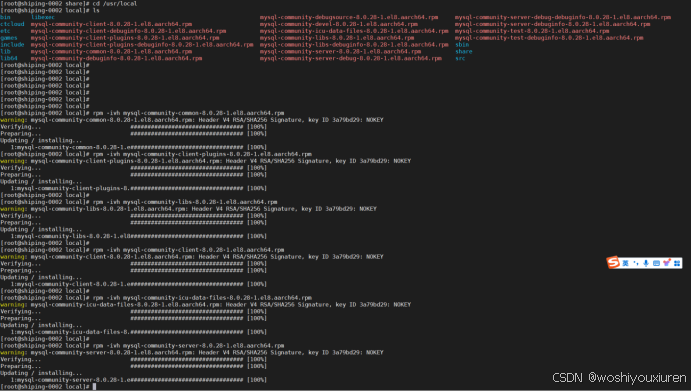The height and width of the screenshot is (392, 691).
Task: Click the 'libexec' directory name
Action: [x=43, y=17]
